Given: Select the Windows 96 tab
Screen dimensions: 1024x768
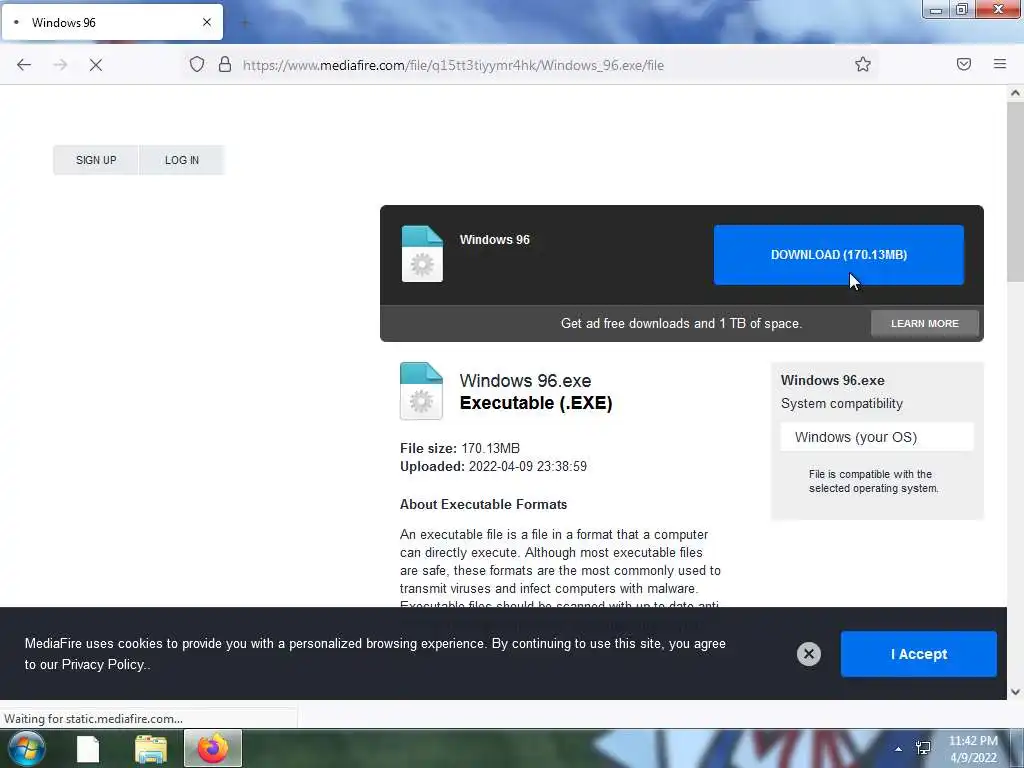Looking at the screenshot, I should tap(112, 22).
